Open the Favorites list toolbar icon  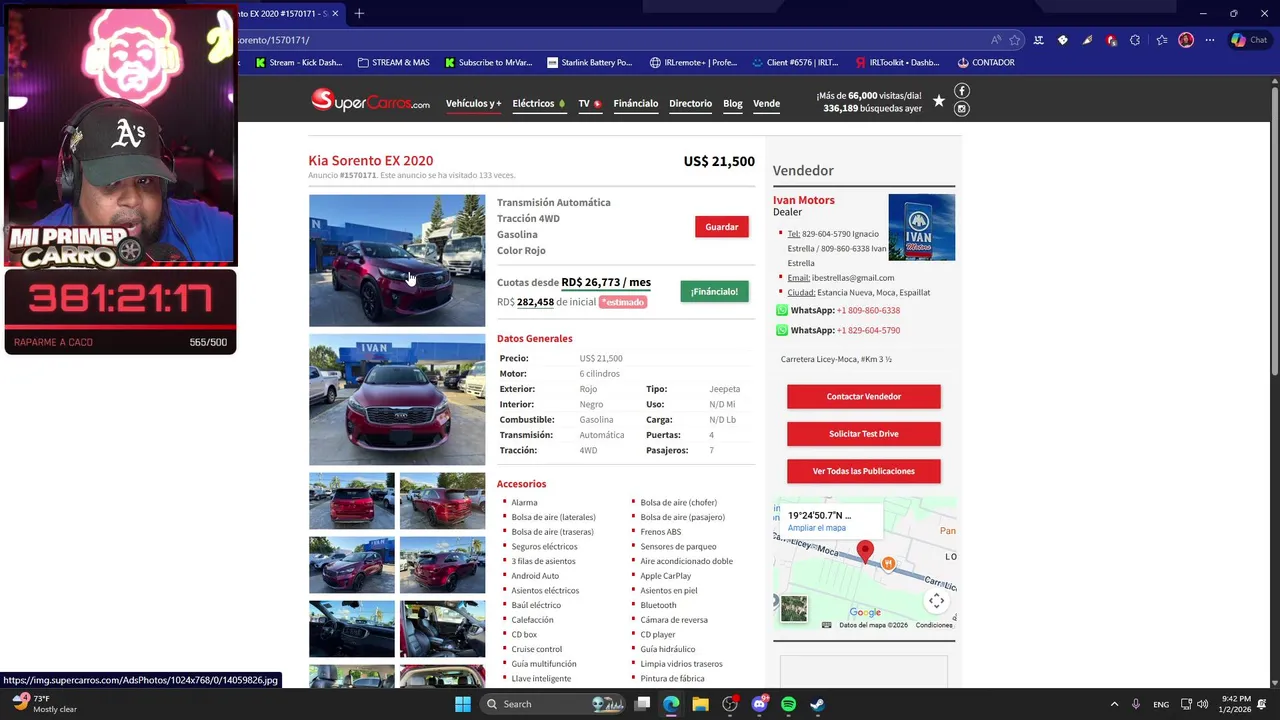coord(1161,40)
